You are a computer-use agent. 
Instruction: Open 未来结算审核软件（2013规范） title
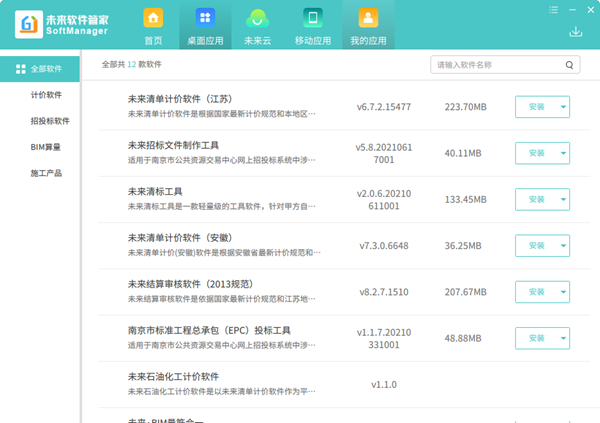point(191,284)
